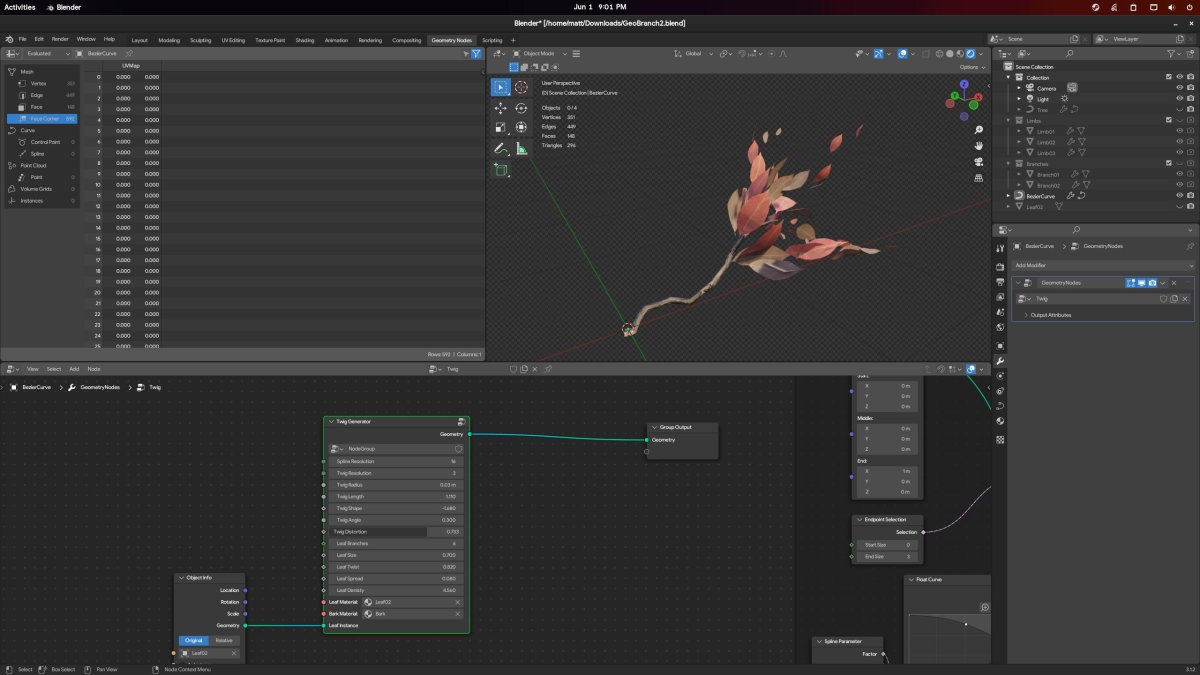Clear the Bark Material slot
Image resolution: width=1200 pixels, height=675 pixels.
tap(458, 613)
